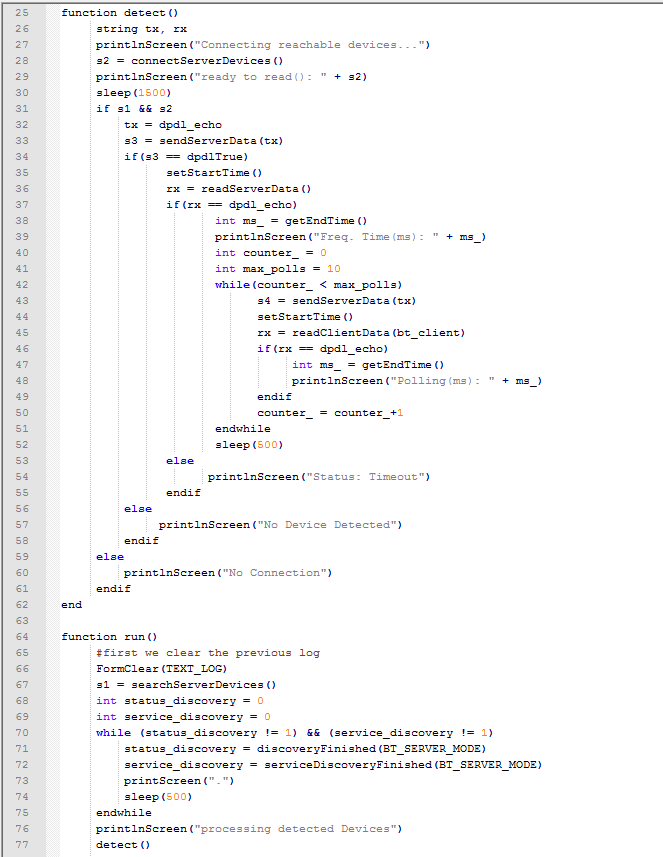This screenshot has height=857, width=663.
Task: Click the 'endwhile' on line 51
Action: tap(243, 428)
